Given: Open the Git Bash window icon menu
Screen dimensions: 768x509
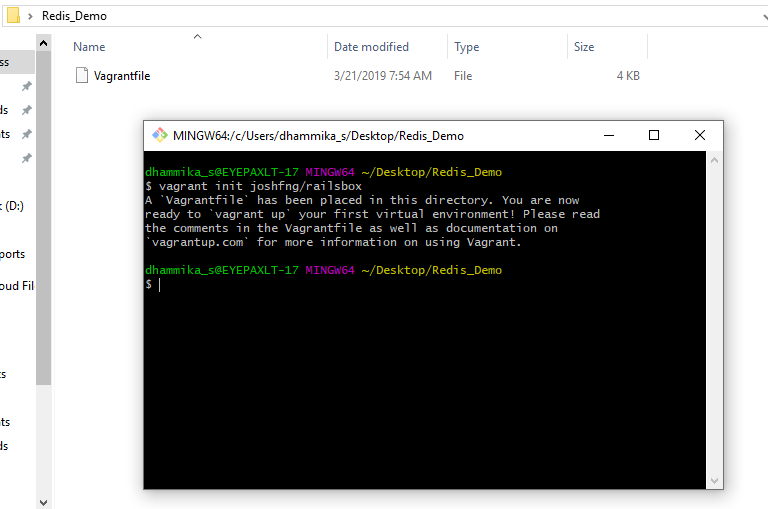Looking at the screenshot, I should coord(159,135).
